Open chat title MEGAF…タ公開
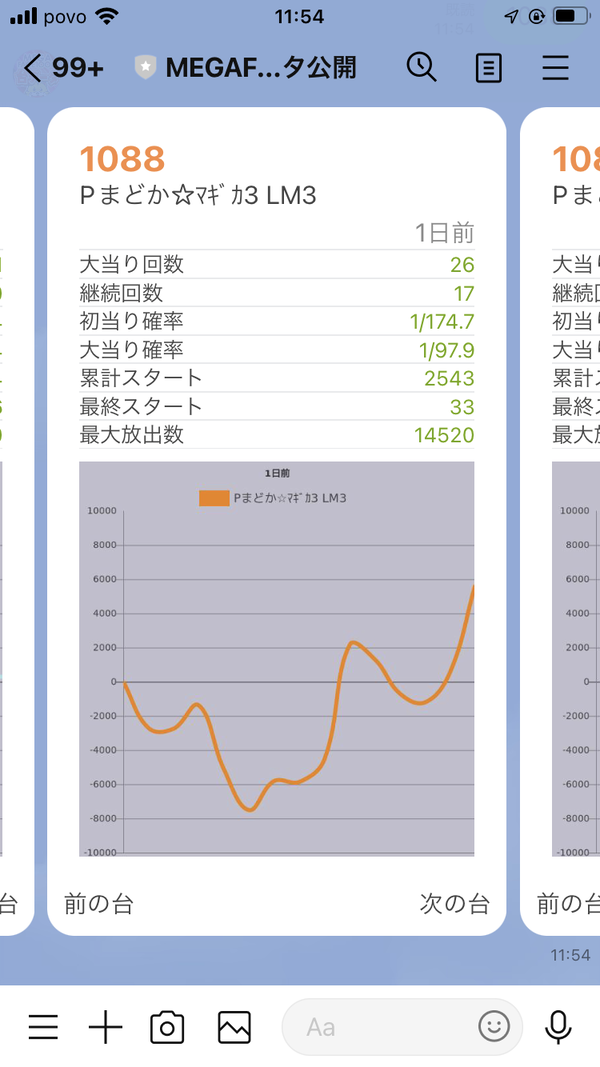Screen dimensions: 600x1067 pos(261,68)
